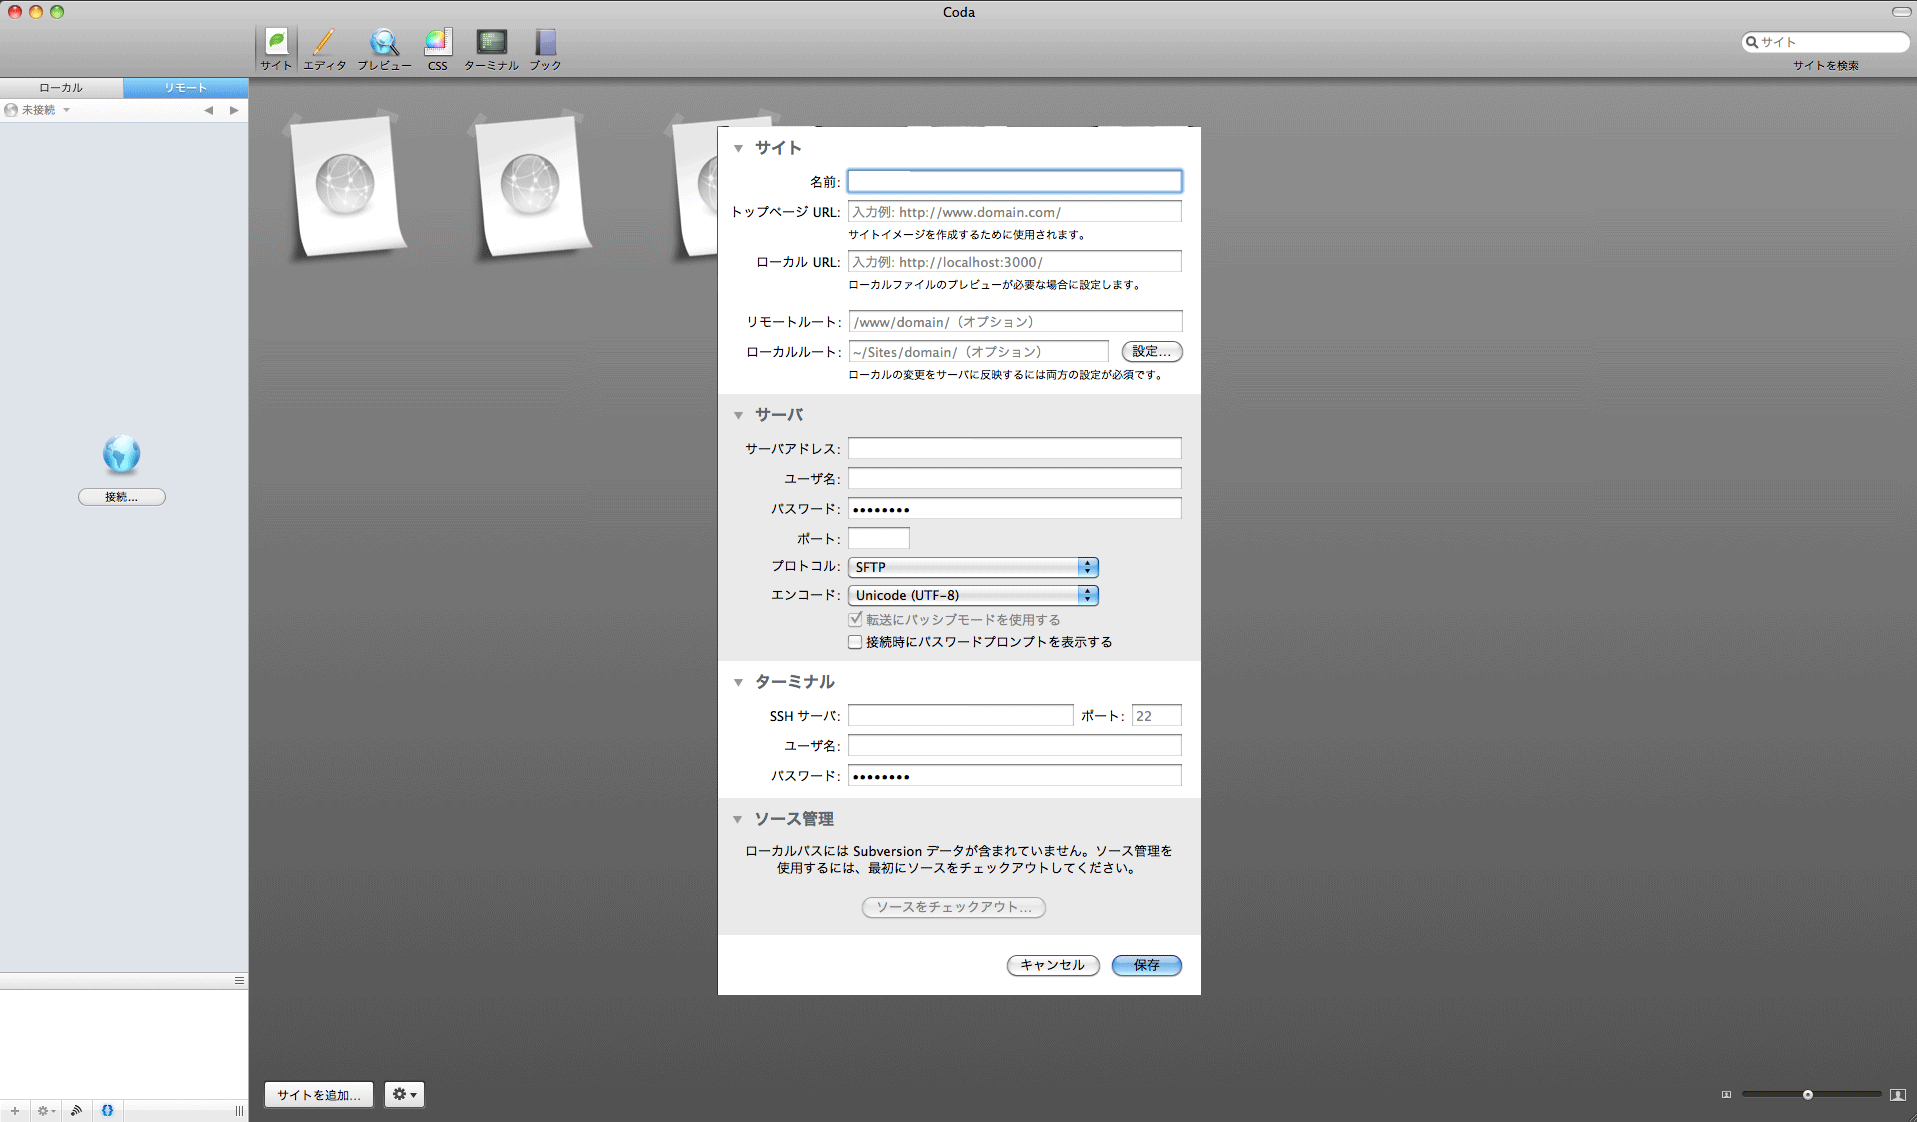Focus the ローカル URL field
The width and height of the screenshot is (1917, 1122).
[1015, 262]
